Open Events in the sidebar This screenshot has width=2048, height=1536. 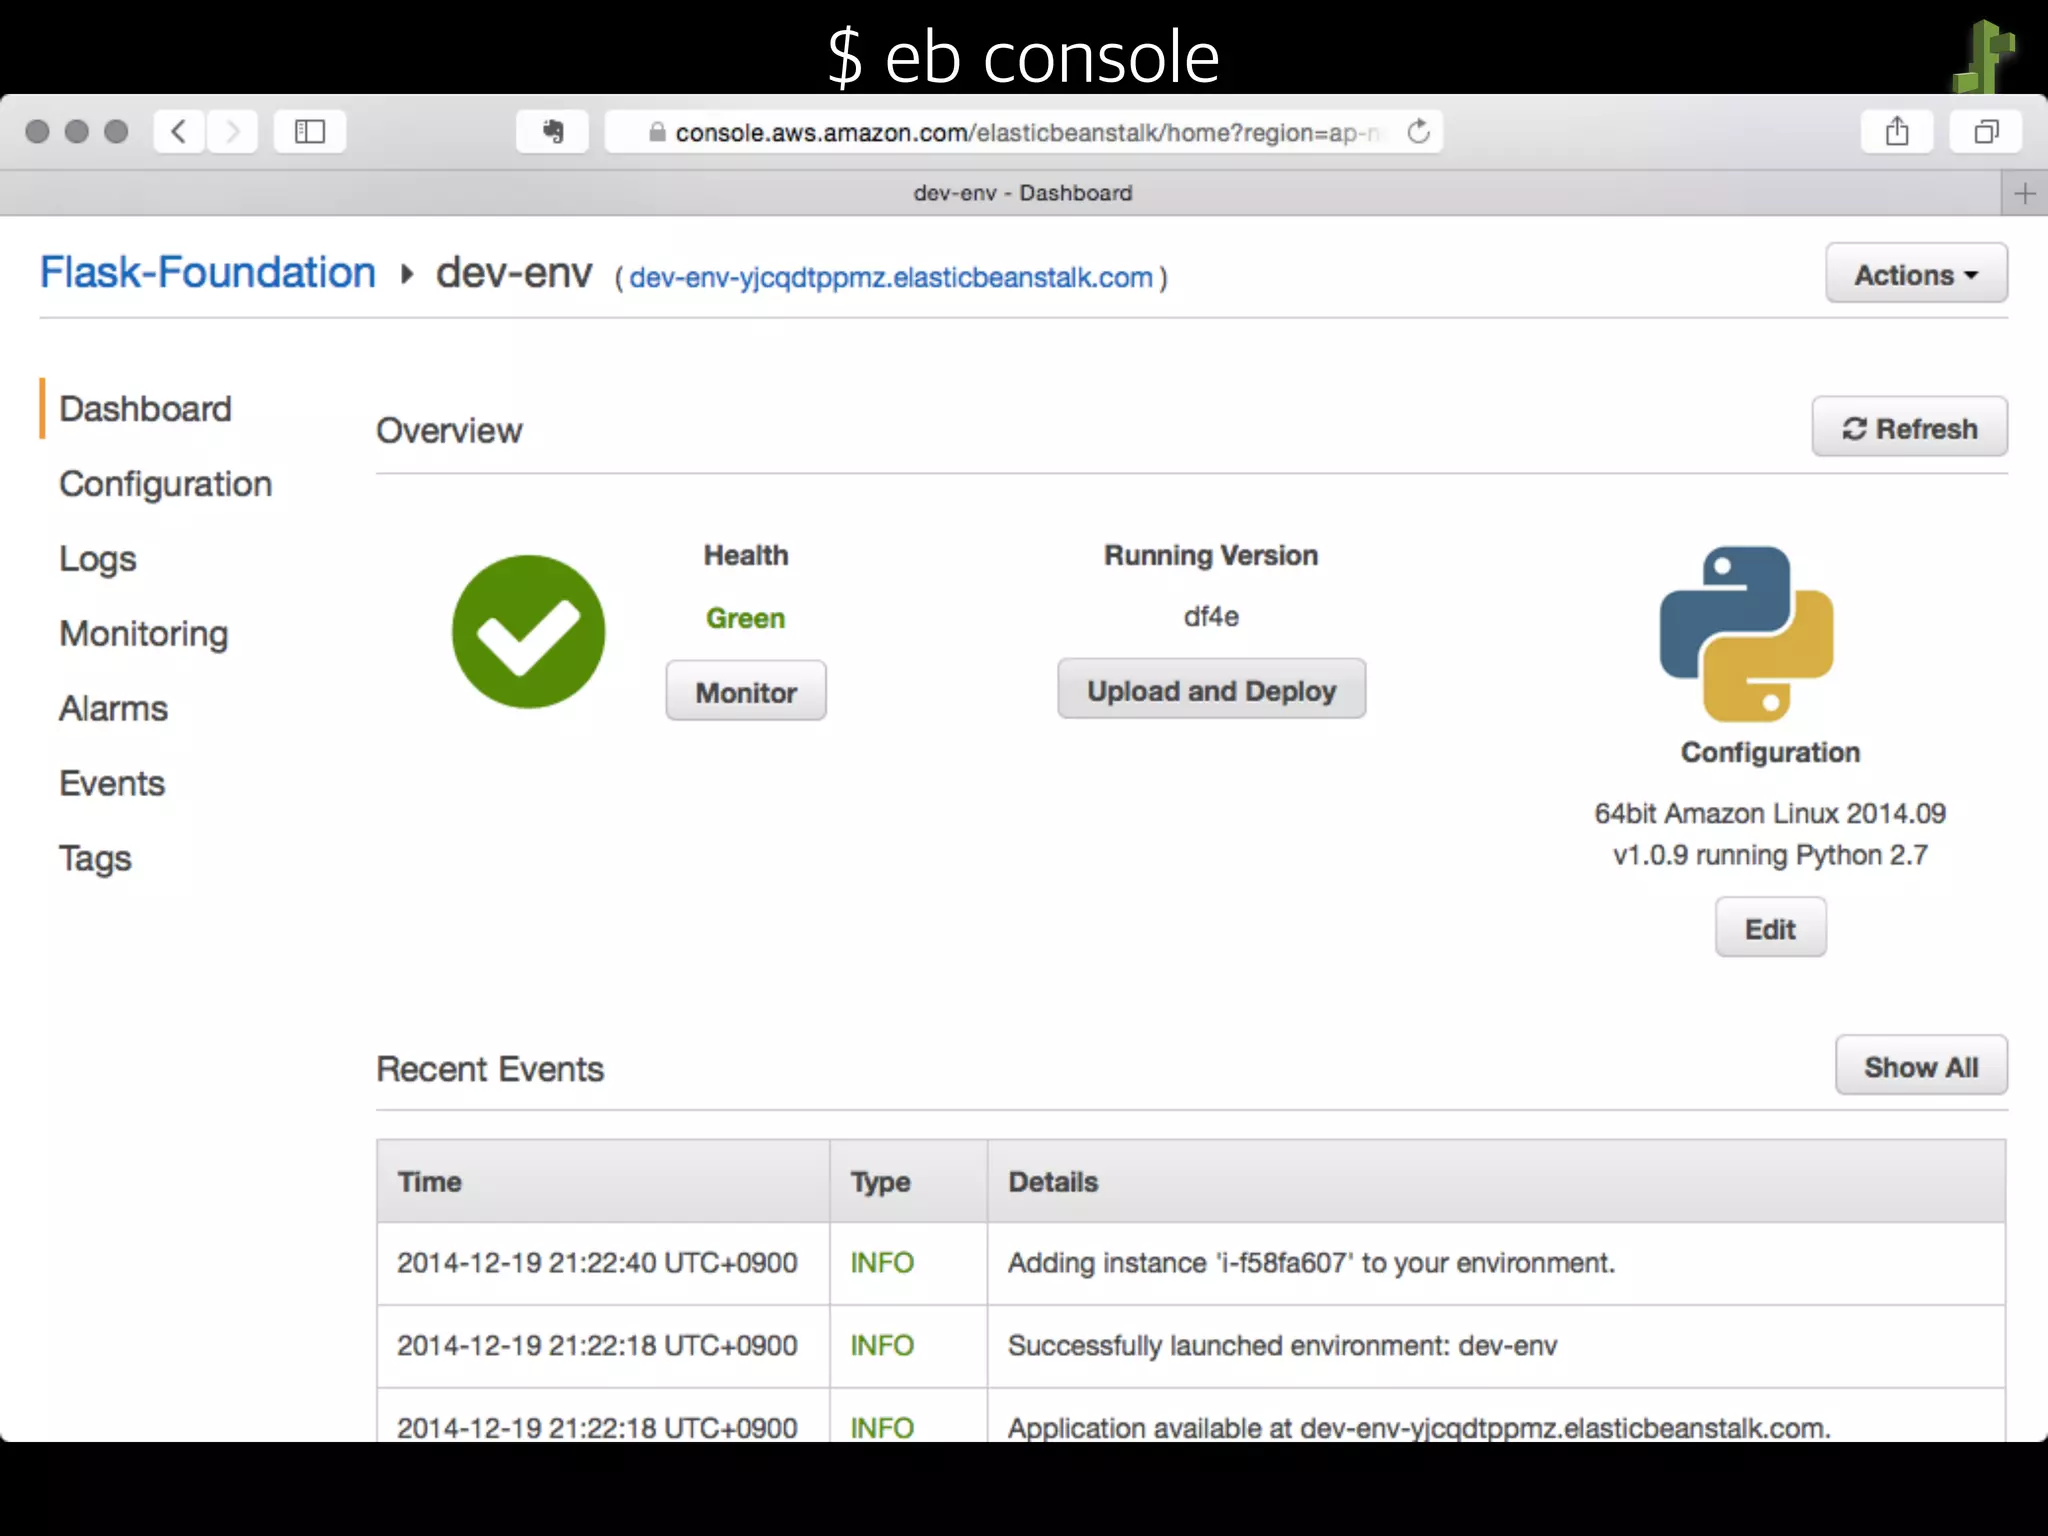(112, 783)
